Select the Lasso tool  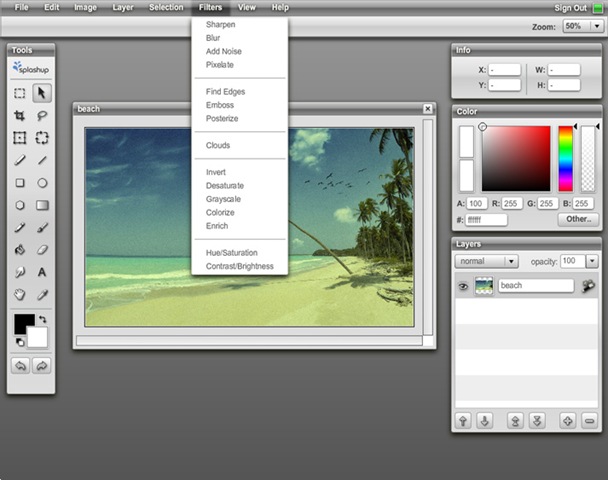click(x=42, y=116)
